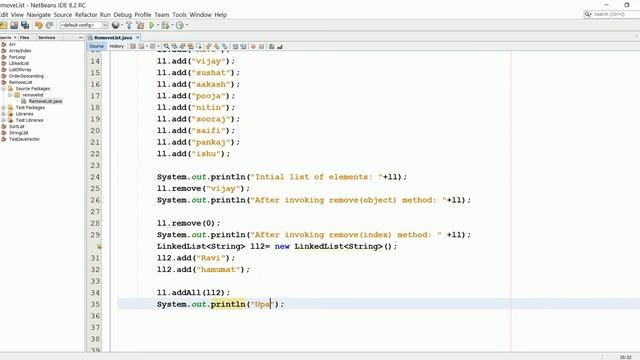
Task: Click the Find Selection magnifier icon
Action: tap(167, 47)
